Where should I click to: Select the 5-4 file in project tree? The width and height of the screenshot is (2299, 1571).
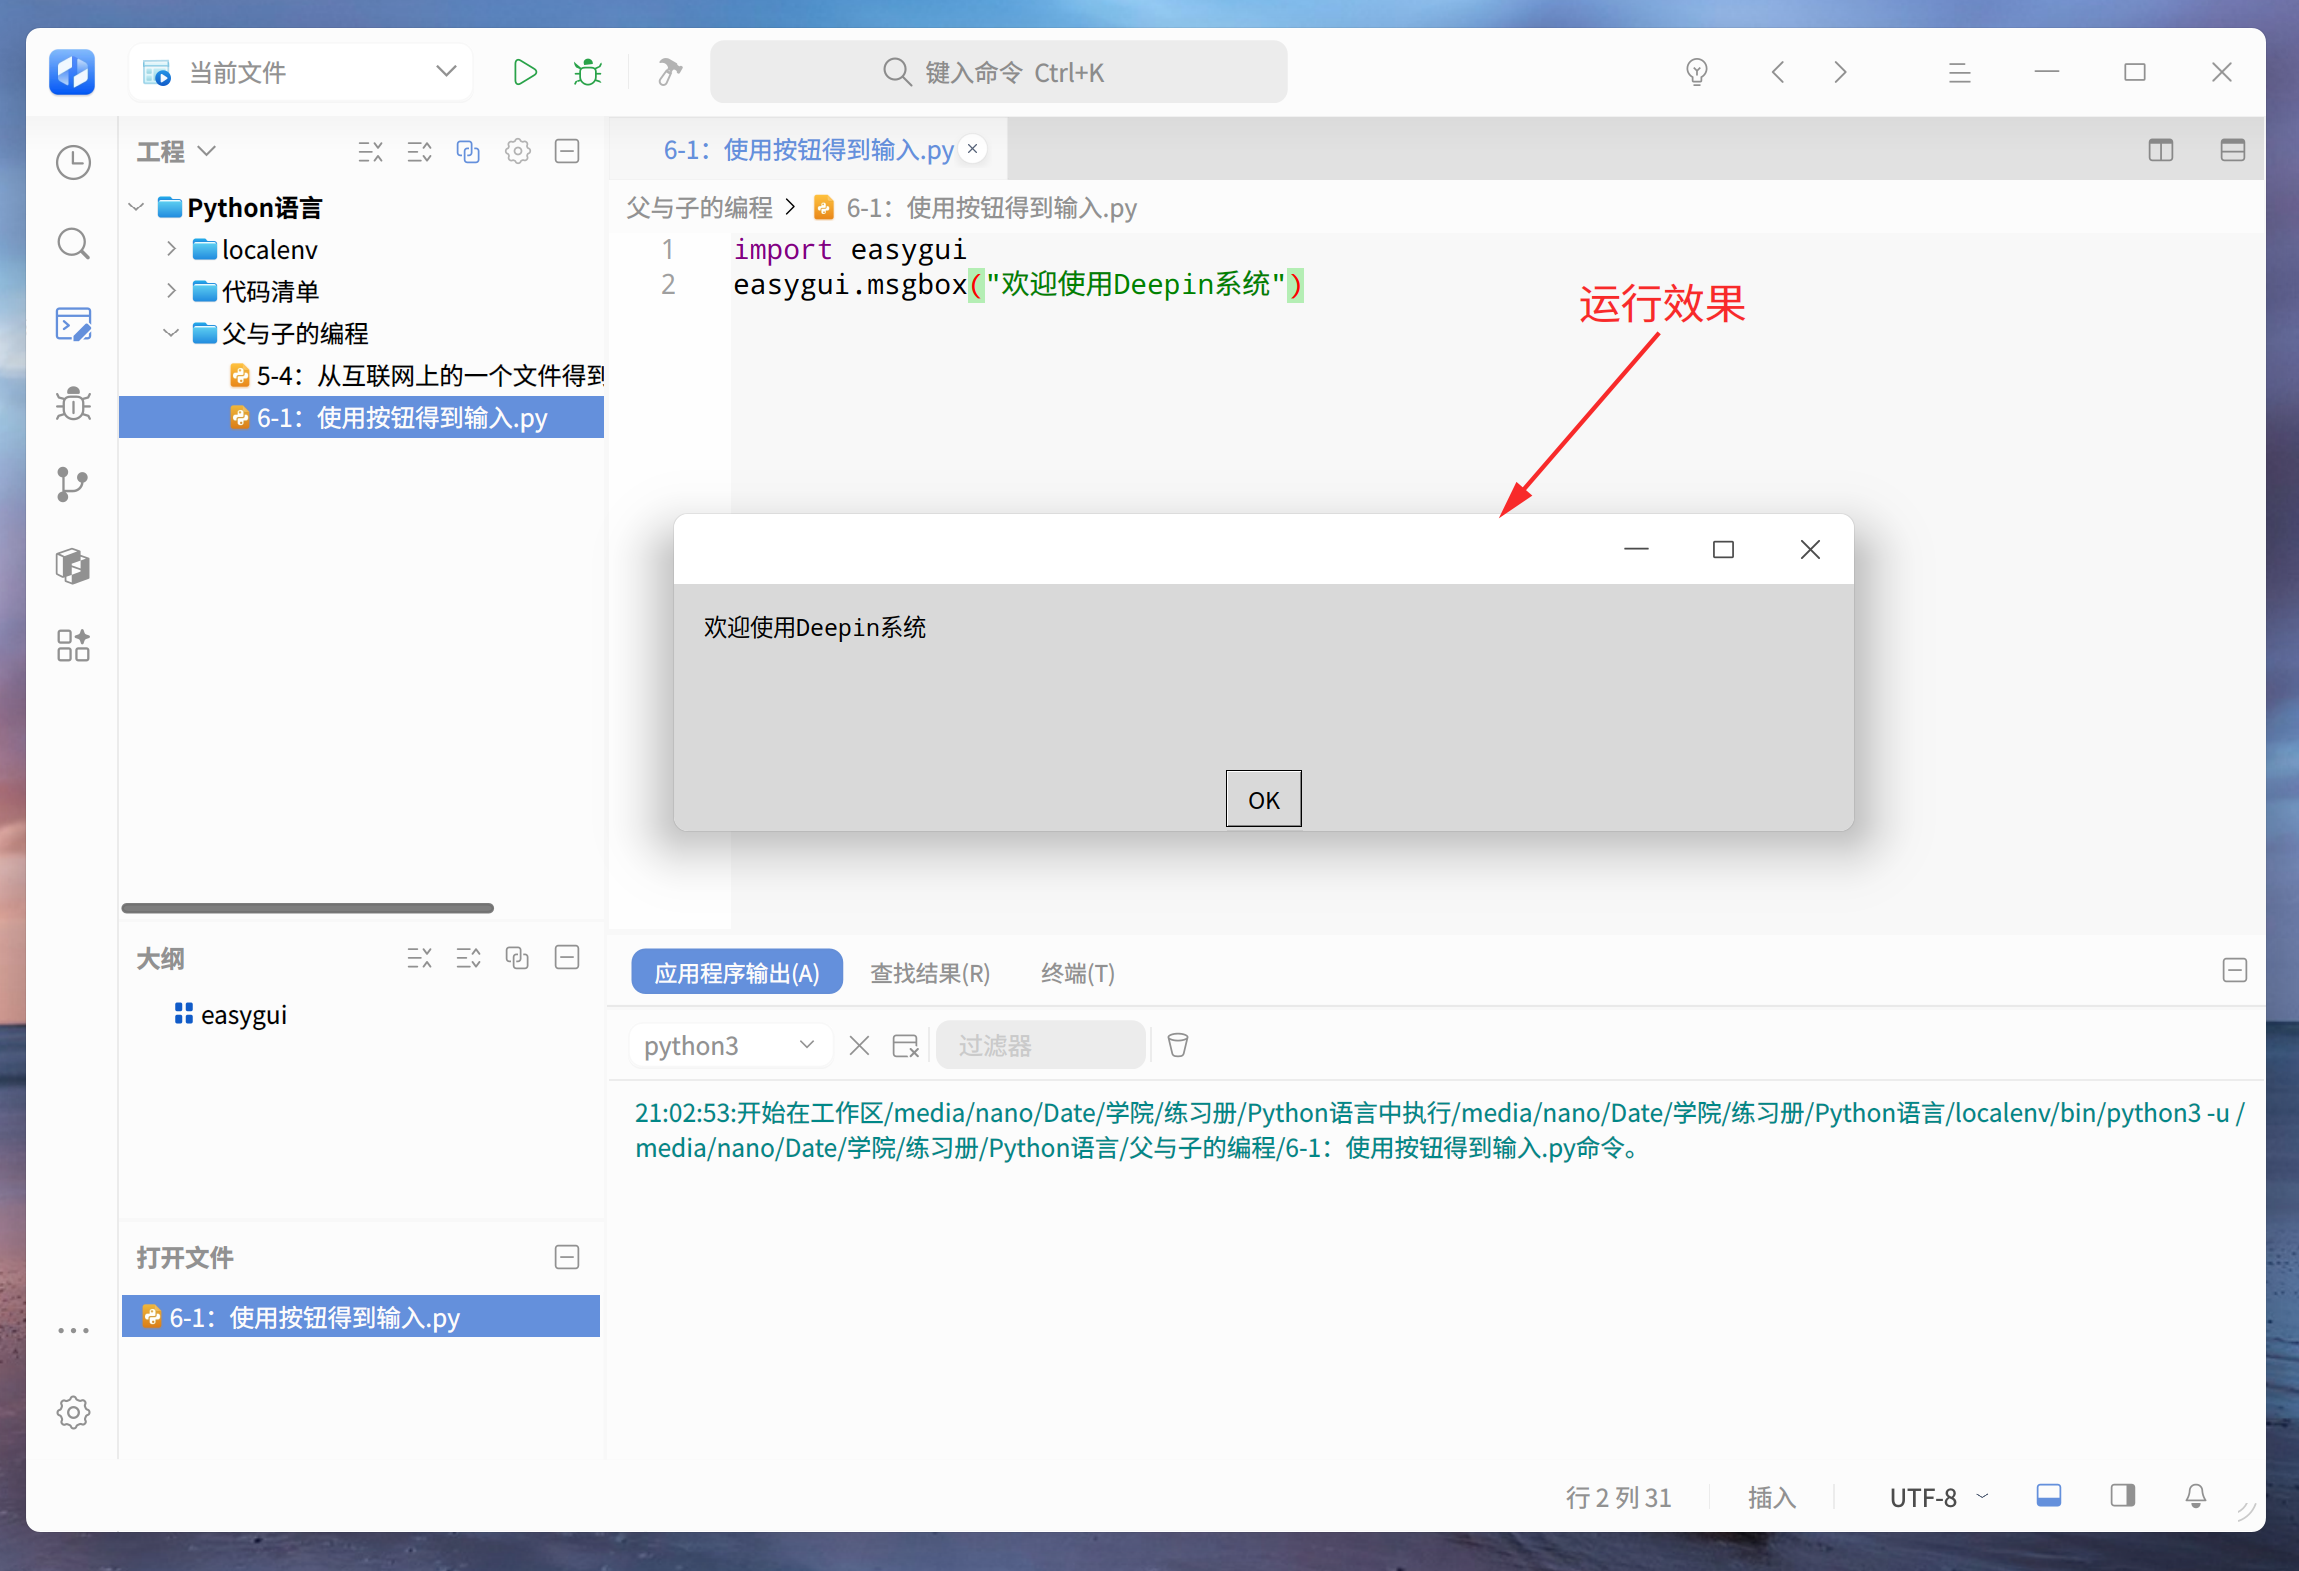tap(362, 375)
